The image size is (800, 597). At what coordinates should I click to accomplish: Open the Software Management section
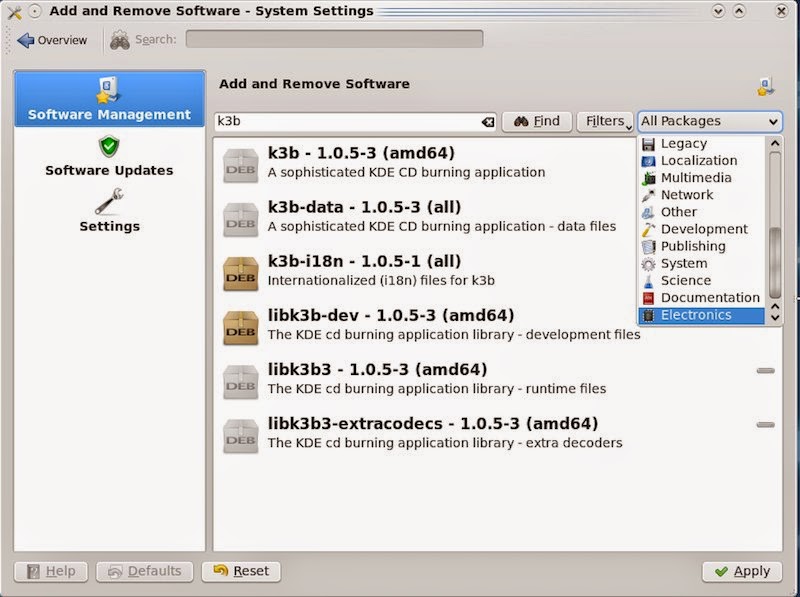(110, 99)
